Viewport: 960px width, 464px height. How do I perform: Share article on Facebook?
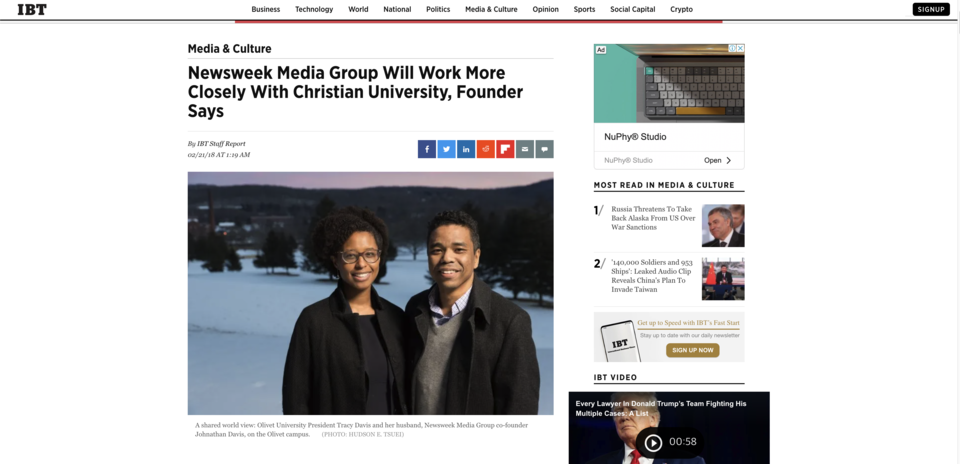pyautogui.click(x=427, y=149)
